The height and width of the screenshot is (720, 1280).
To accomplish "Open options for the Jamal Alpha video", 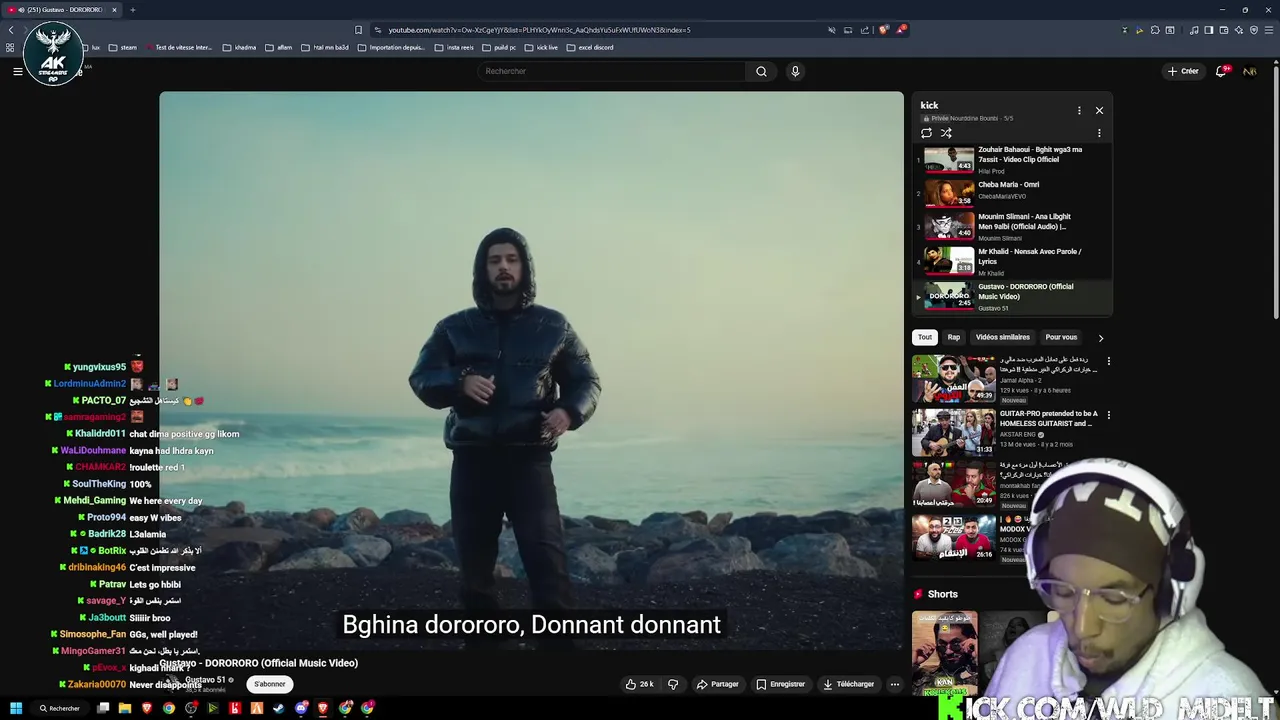I will click(1108, 361).
